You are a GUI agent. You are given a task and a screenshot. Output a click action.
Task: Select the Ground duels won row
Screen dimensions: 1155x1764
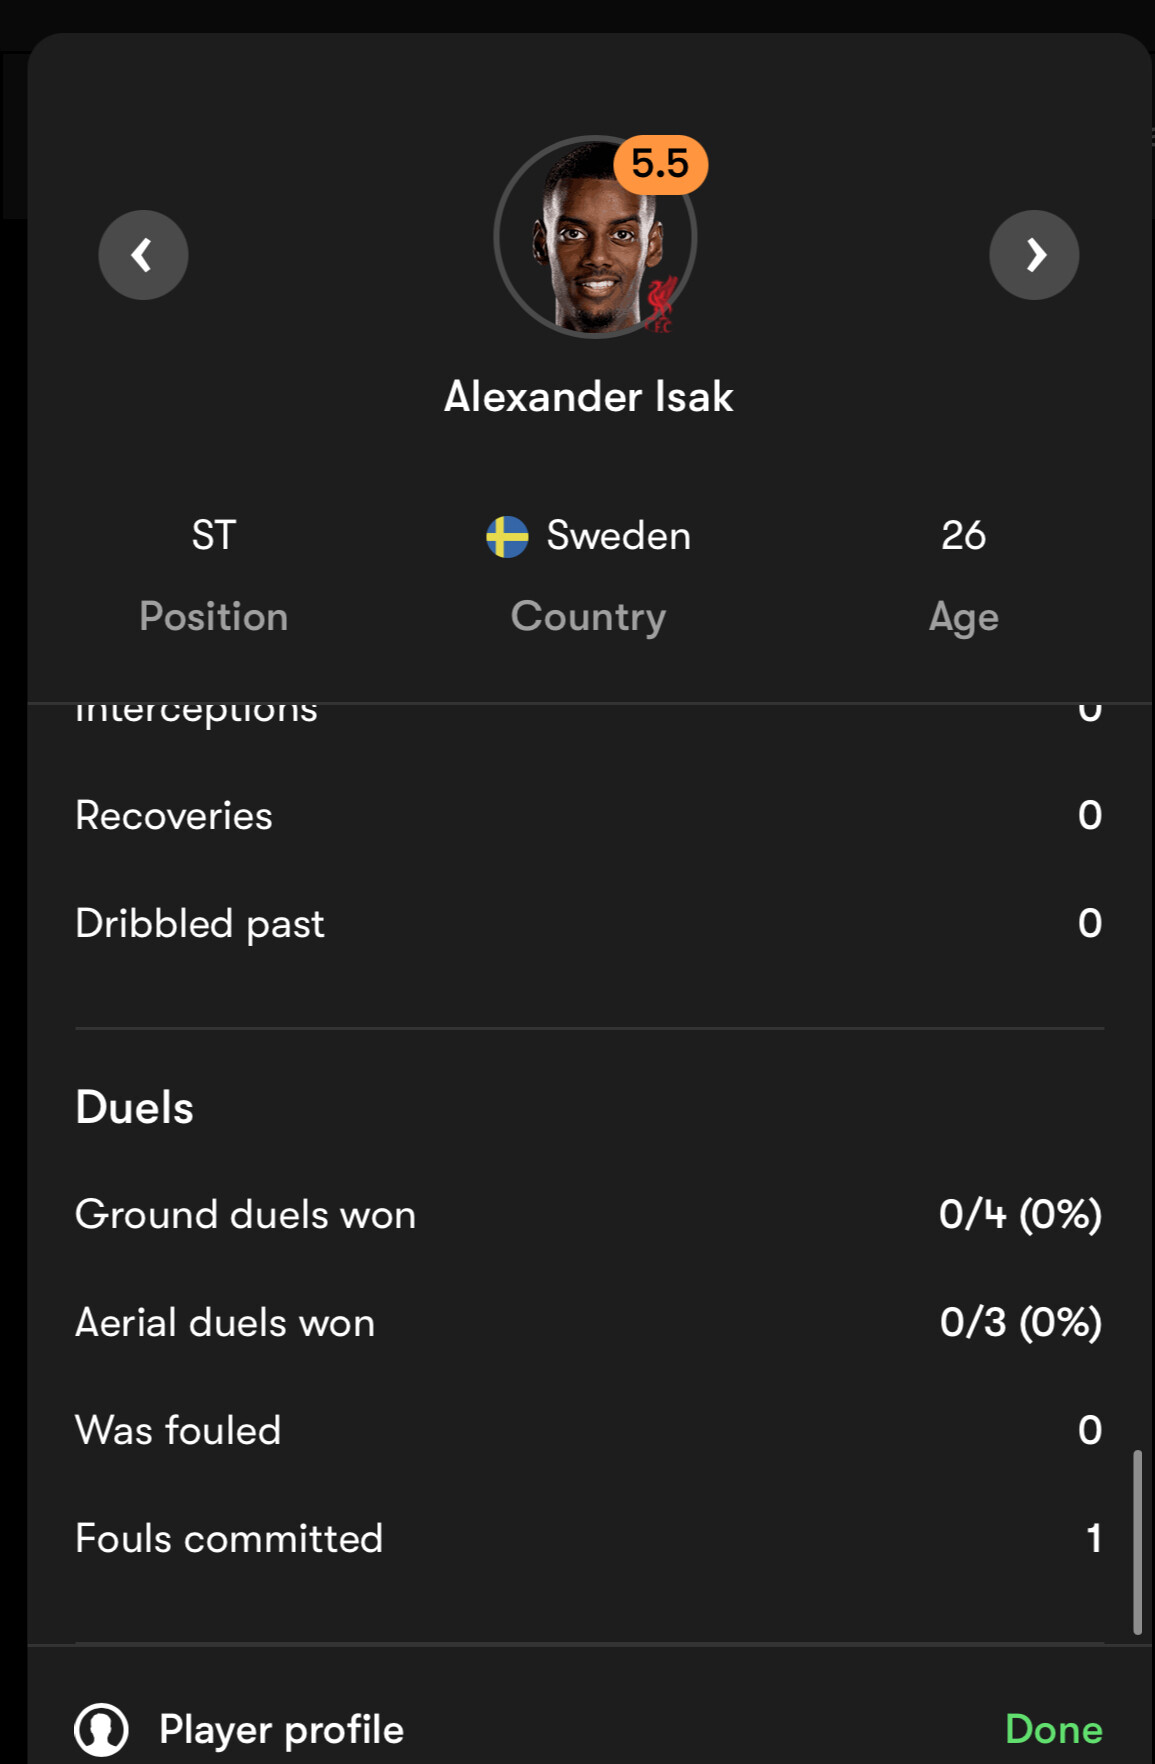click(588, 1215)
